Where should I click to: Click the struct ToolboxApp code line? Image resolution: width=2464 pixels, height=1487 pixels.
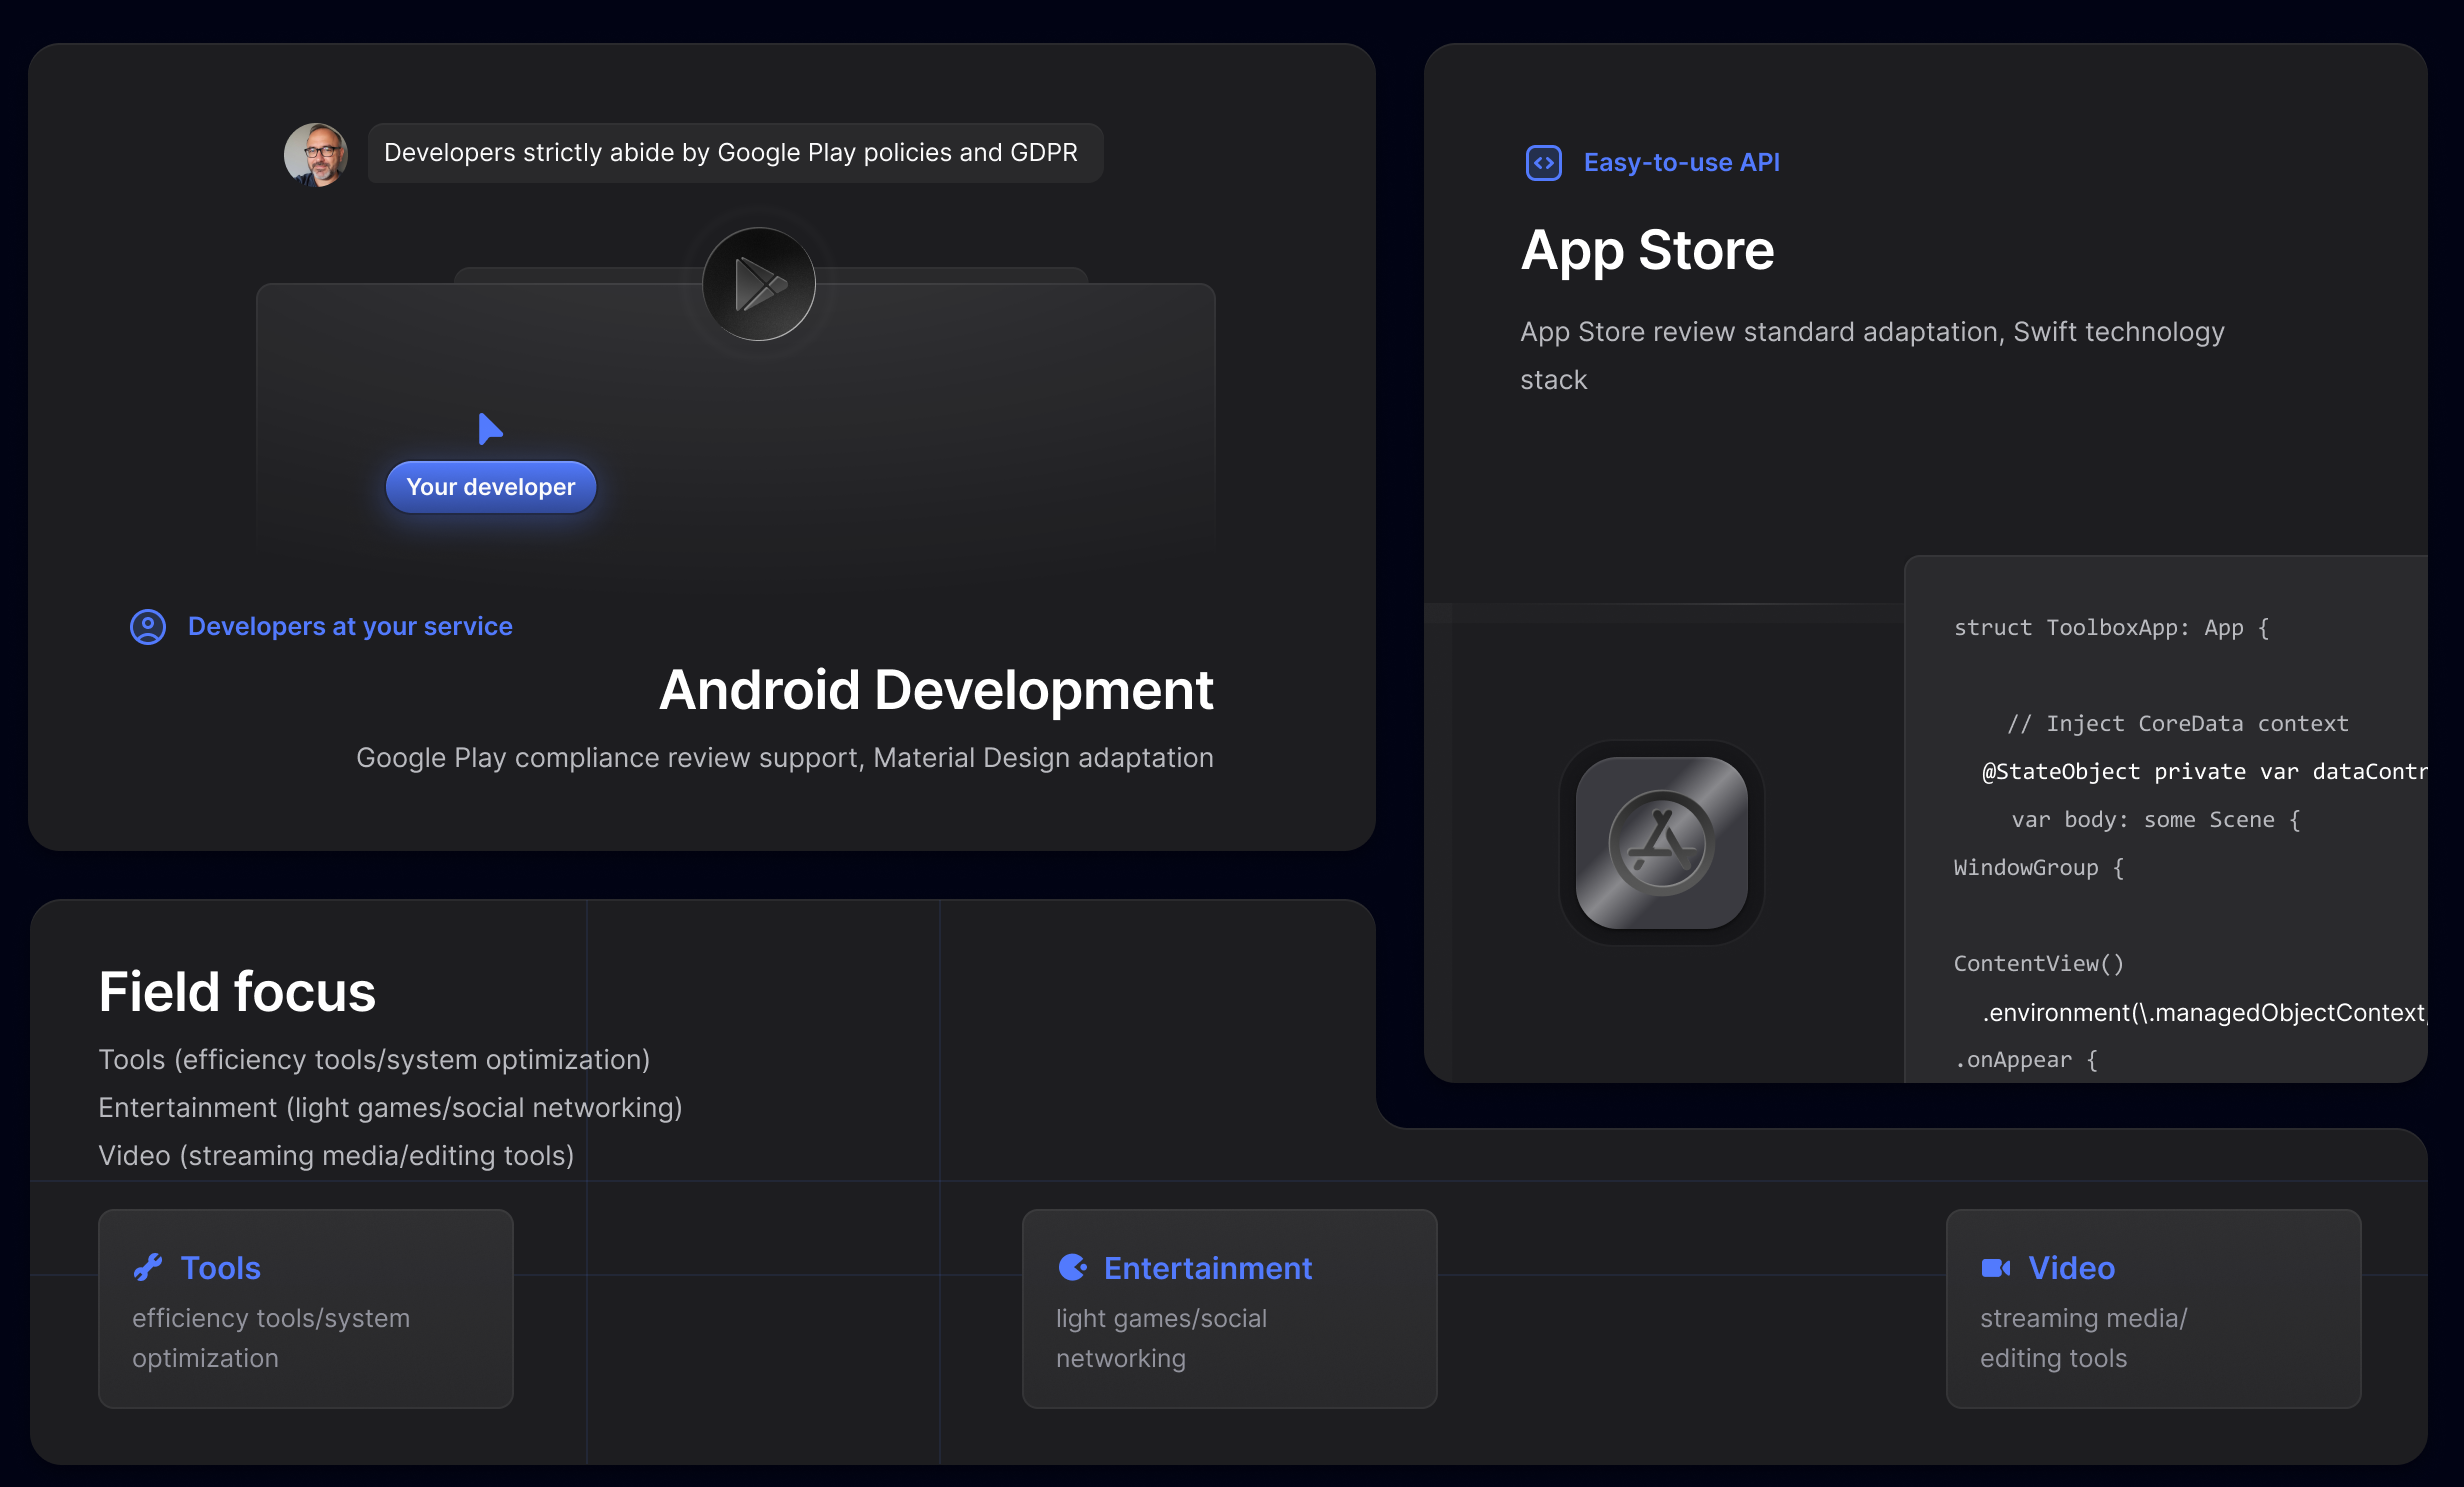(x=2111, y=628)
